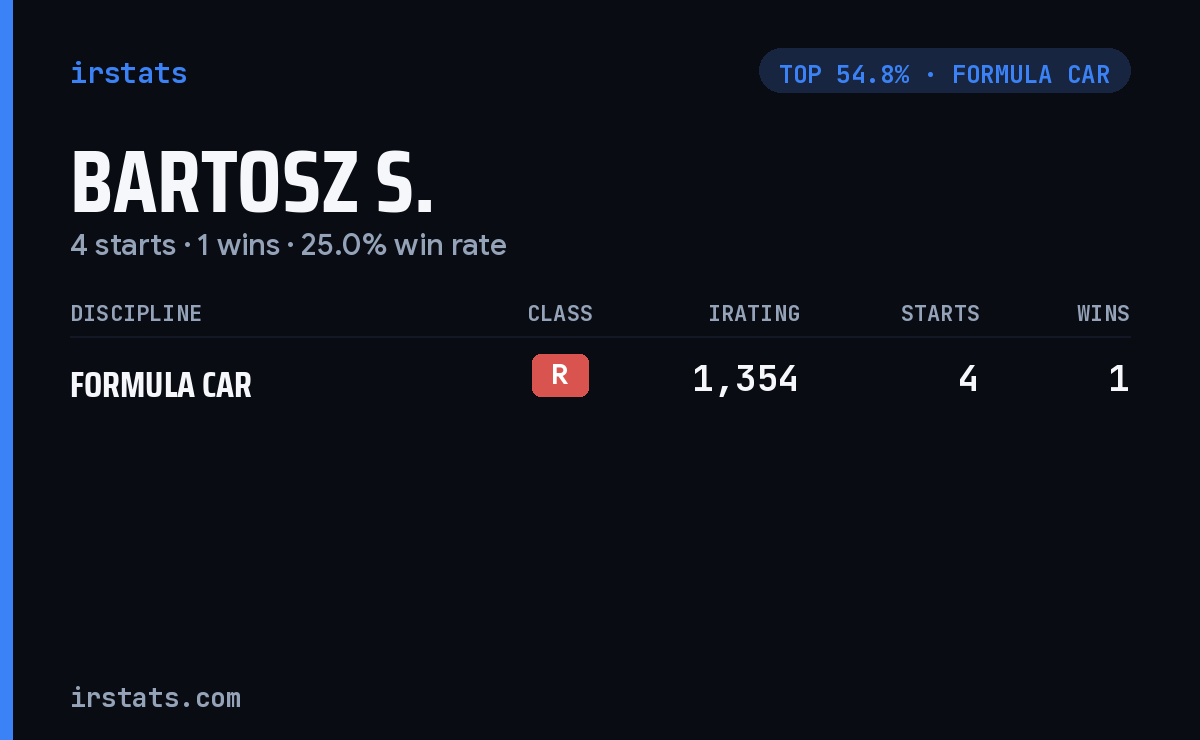Open the FORMULA CAR discipline row

[600, 379]
